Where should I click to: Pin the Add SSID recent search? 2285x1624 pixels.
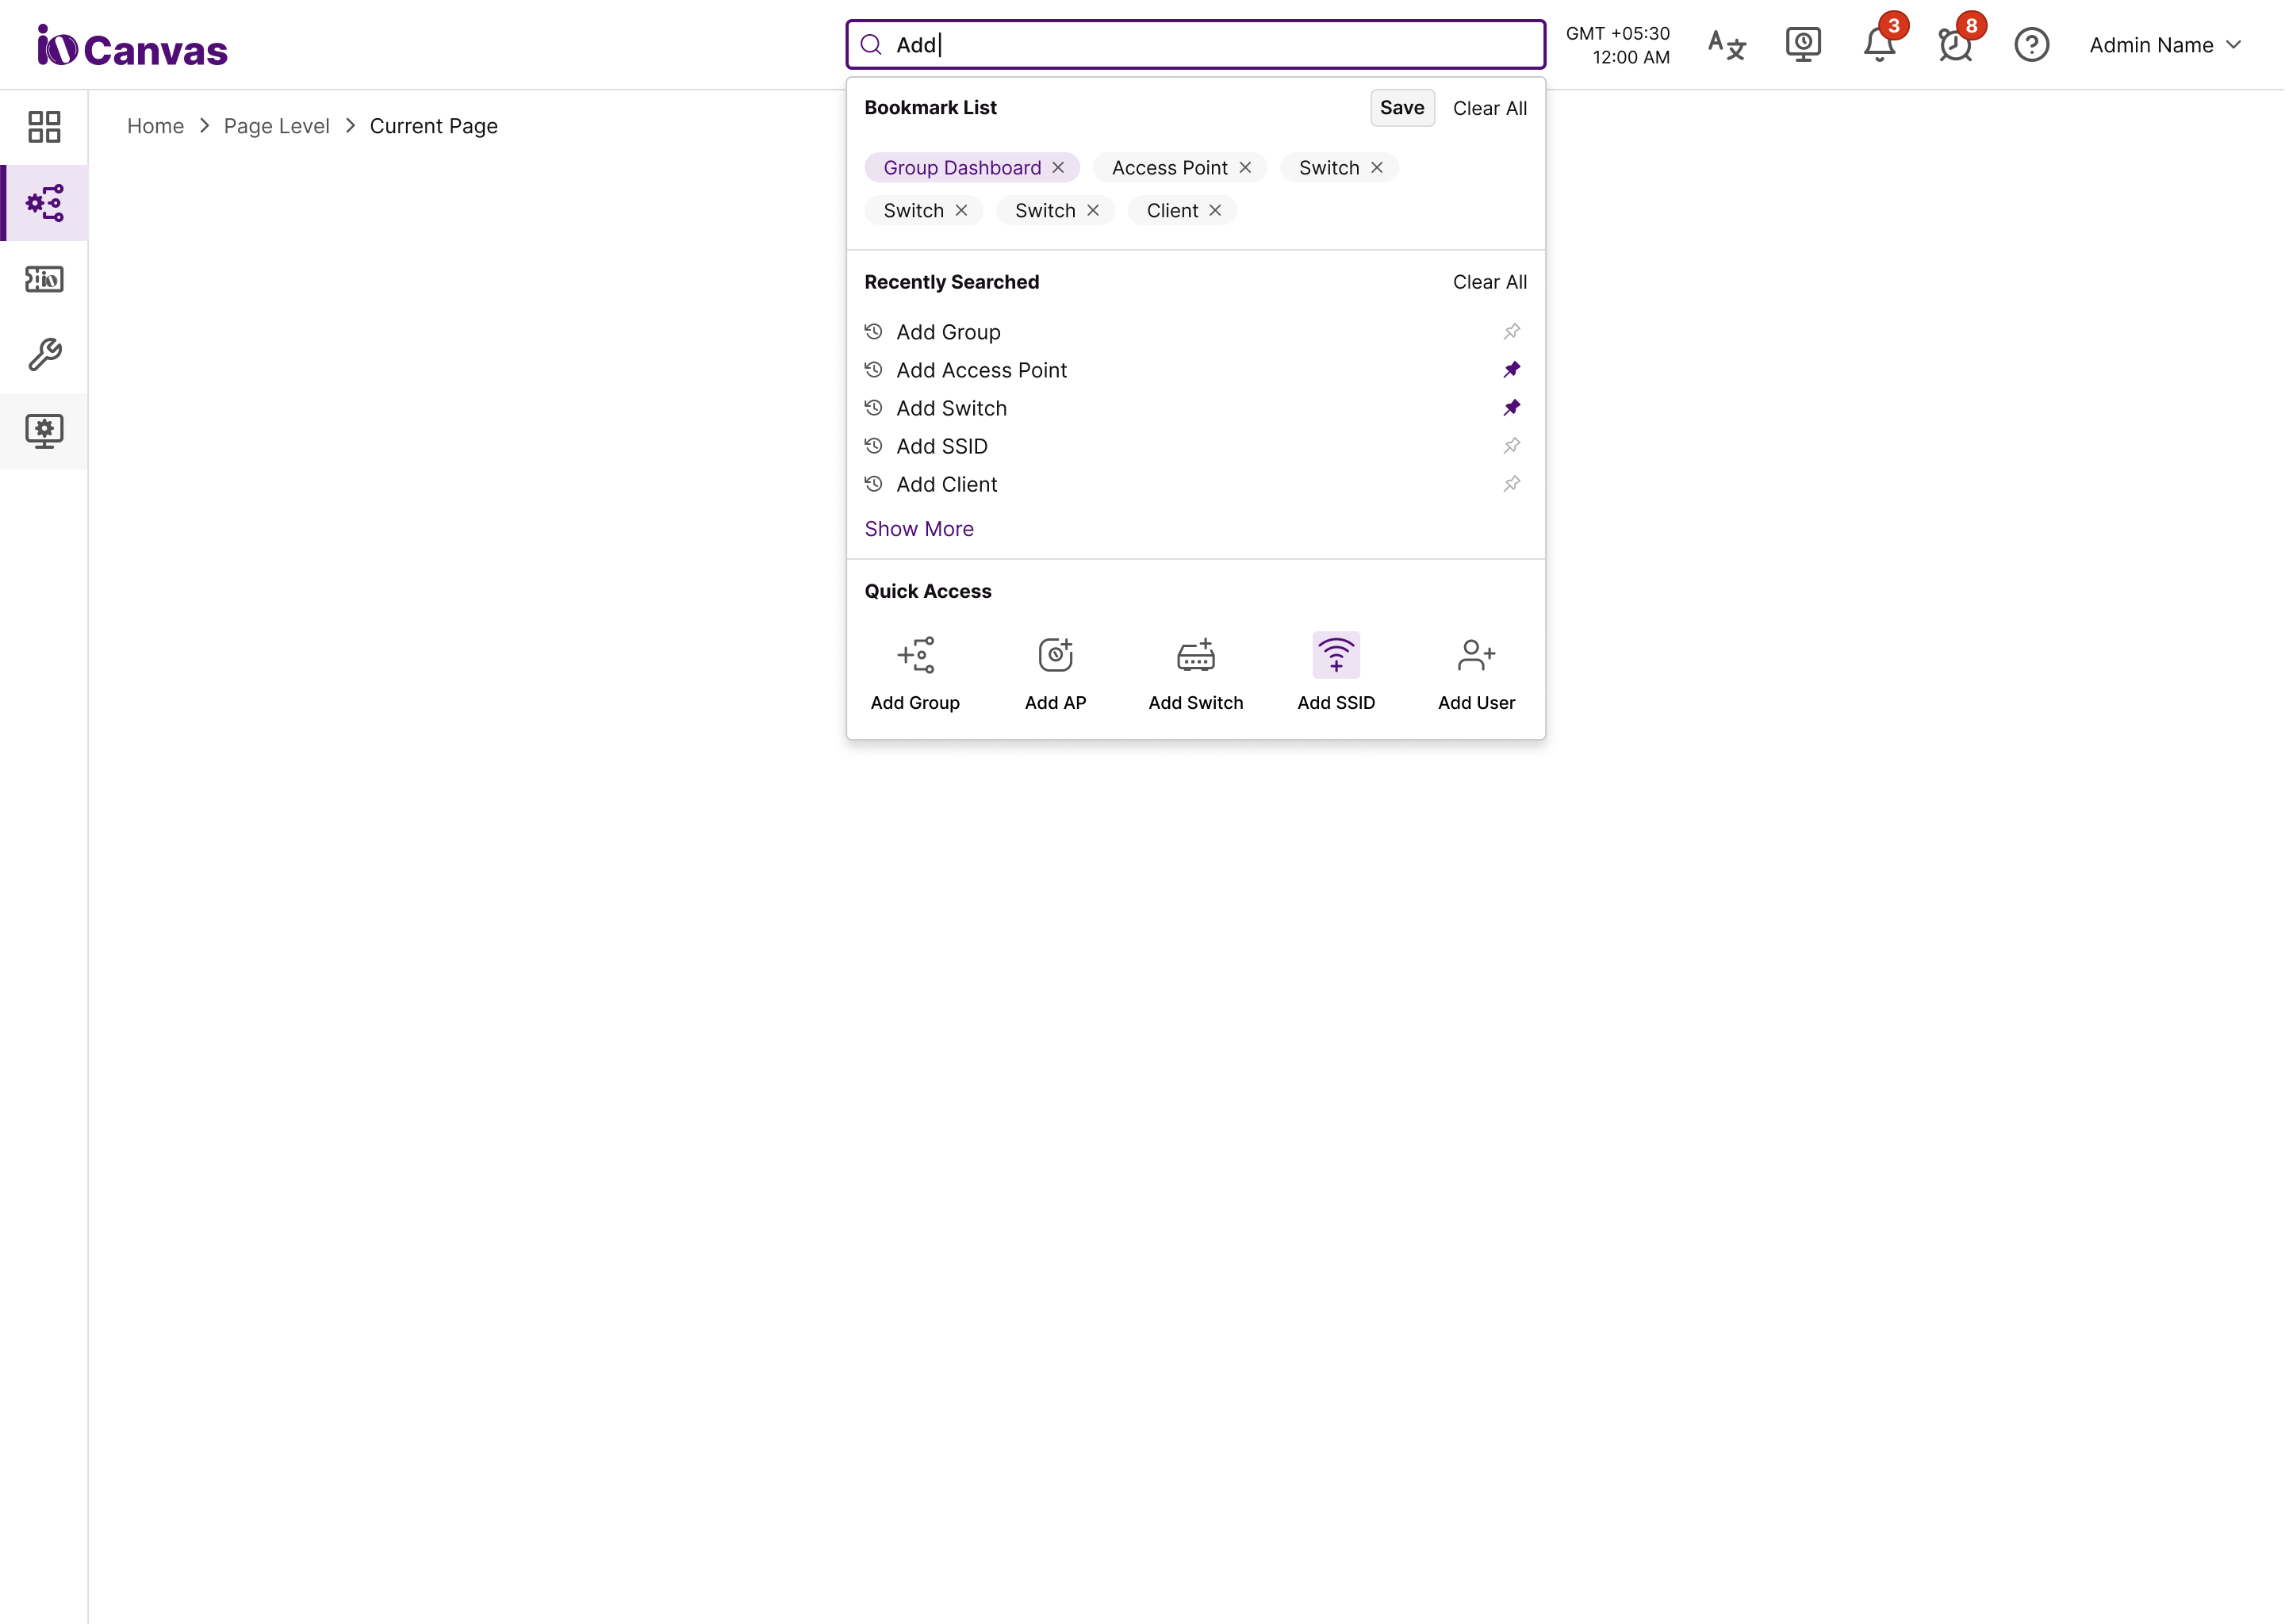1511,446
